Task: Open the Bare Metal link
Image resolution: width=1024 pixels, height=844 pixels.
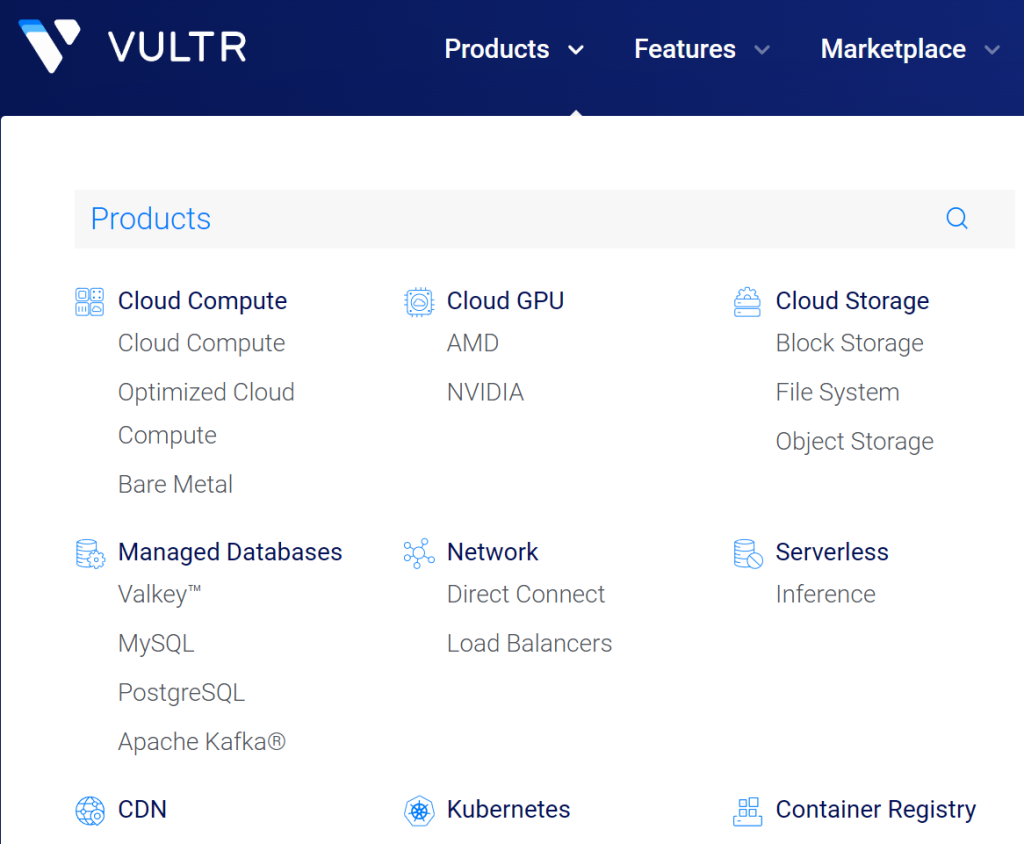Action: (x=175, y=484)
